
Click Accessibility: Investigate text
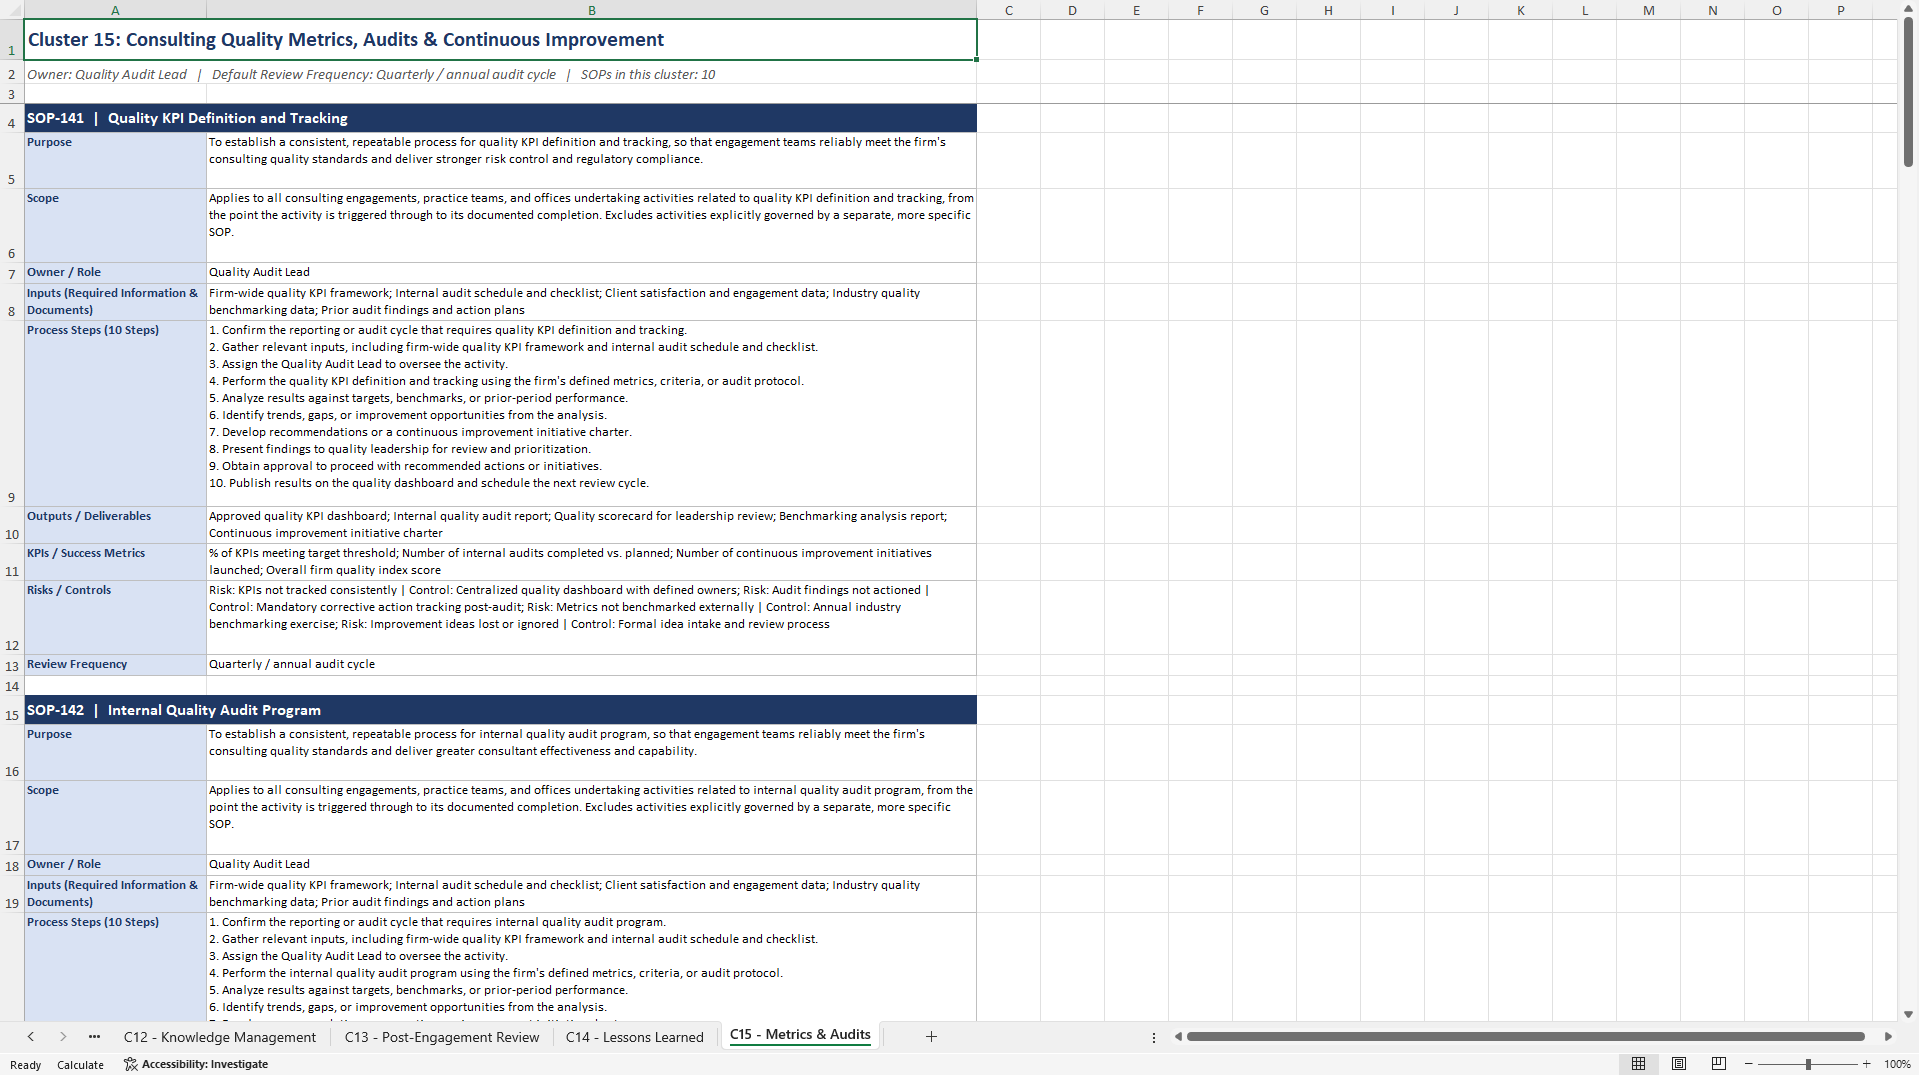205,1064
